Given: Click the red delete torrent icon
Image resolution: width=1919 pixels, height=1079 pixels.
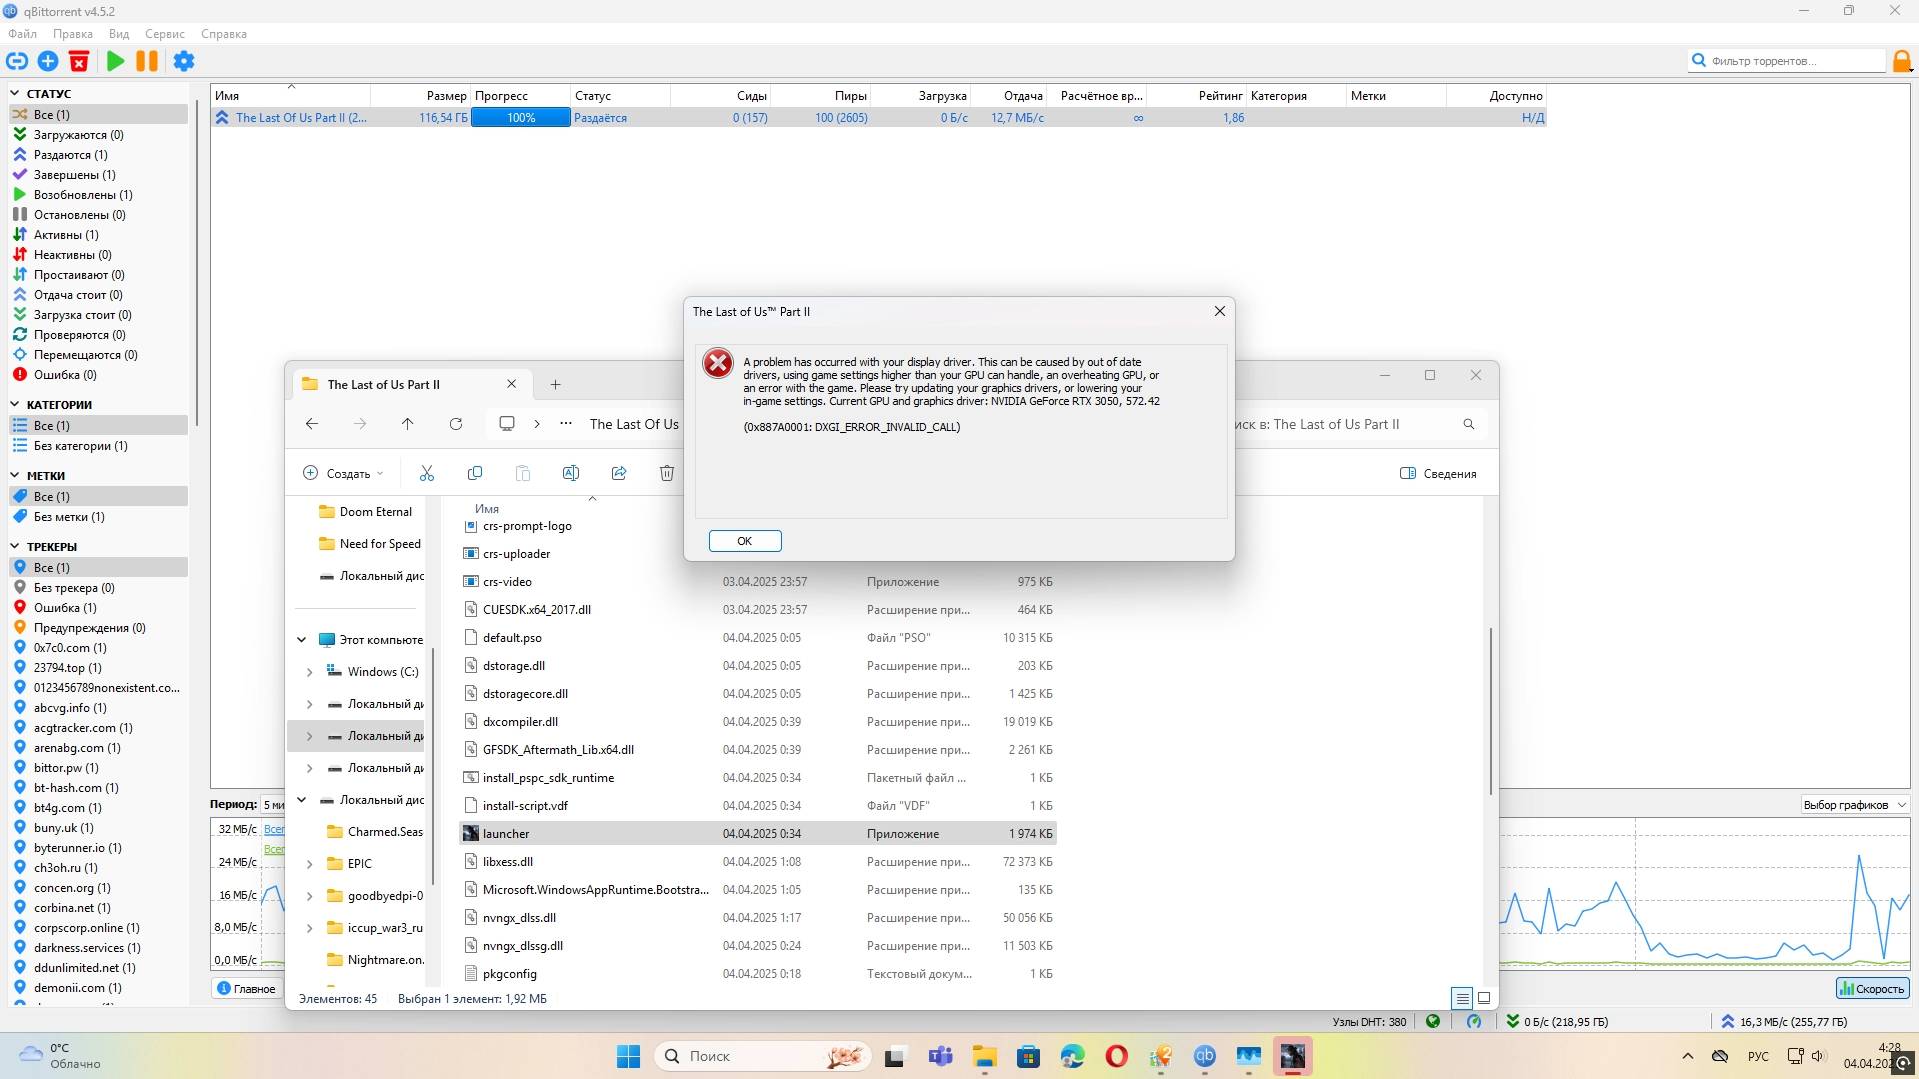Looking at the screenshot, I should click(x=79, y=61).
